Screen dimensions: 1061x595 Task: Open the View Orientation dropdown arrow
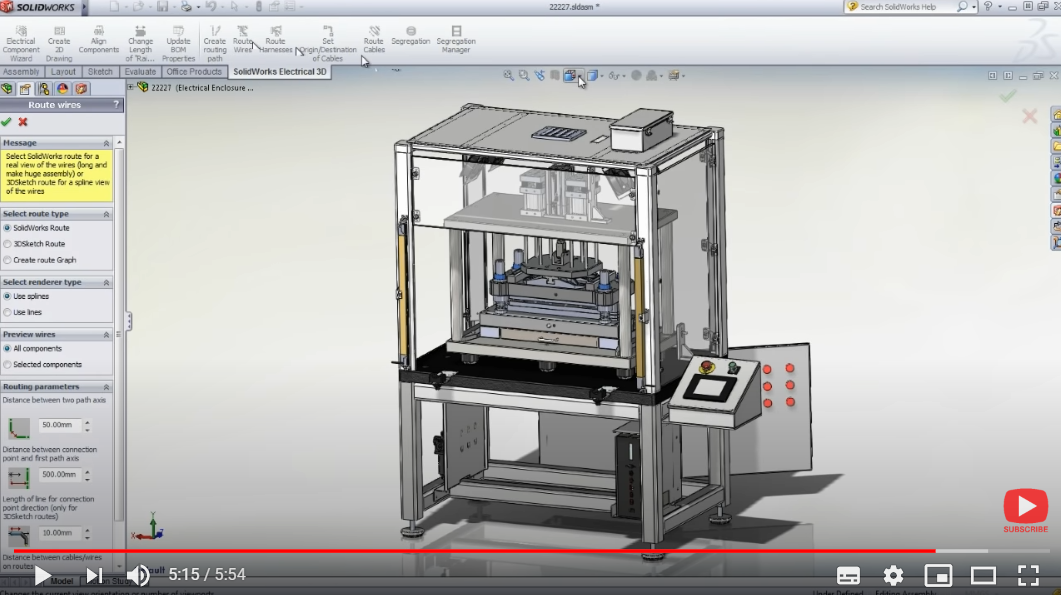tap(579, 76)
